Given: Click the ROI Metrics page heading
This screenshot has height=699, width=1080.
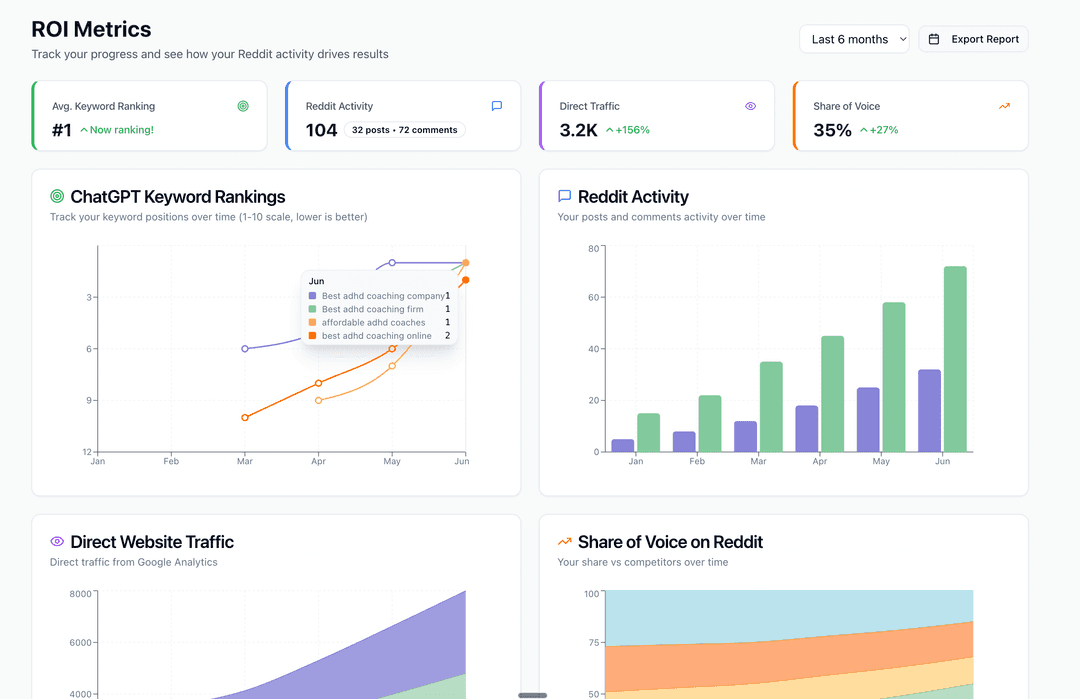Looking at the screenshot, I should click(91, 29).
